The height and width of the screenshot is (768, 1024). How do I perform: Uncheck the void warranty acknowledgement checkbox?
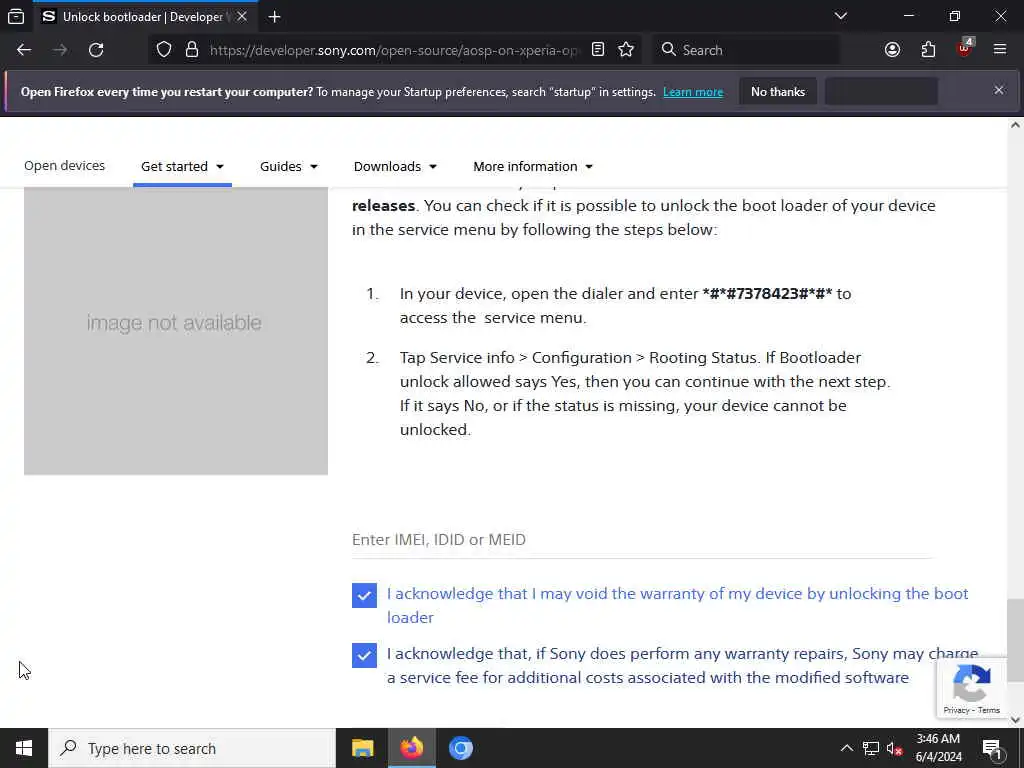click(364, 595)
